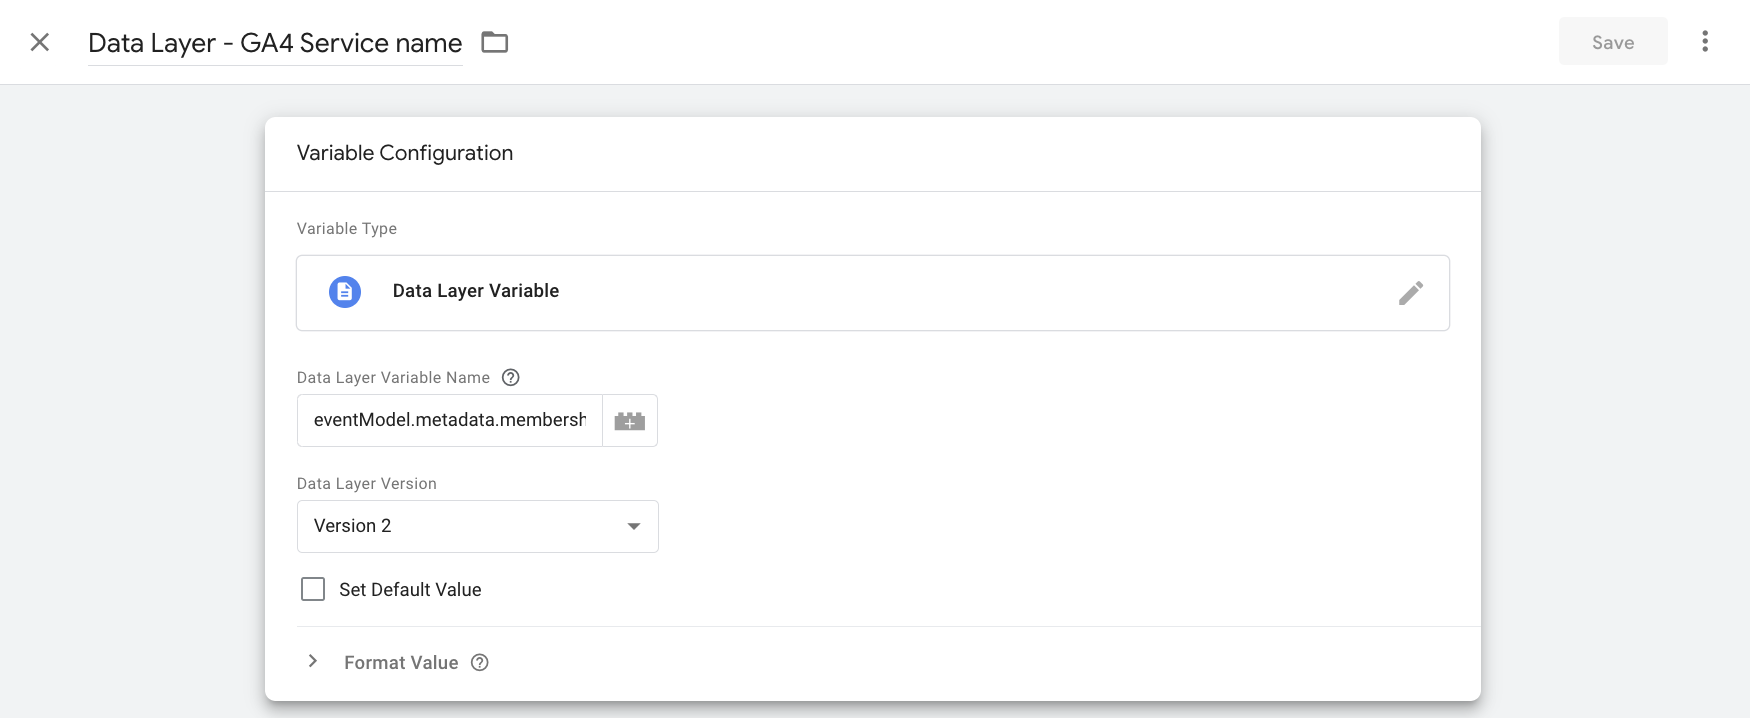1750x718 pixels.
Task: Open help icon beside Format Value
Action: pyautogui.click(x=480, y=662)
